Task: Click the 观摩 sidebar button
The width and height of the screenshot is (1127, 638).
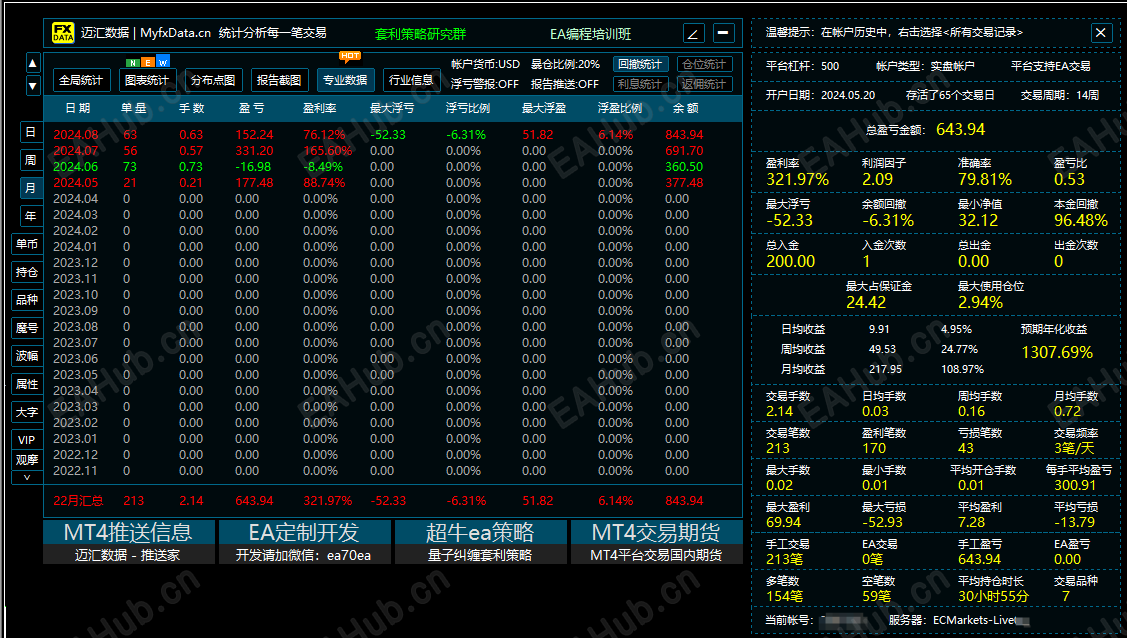Action: click(27, 460)
